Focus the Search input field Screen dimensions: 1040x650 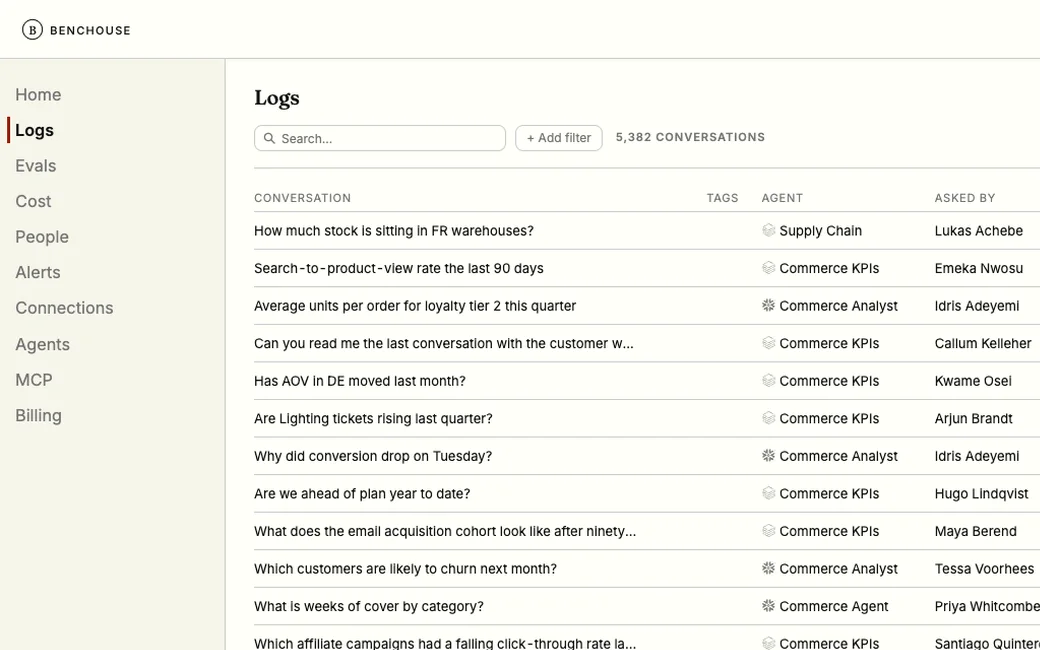pos(379,138)
